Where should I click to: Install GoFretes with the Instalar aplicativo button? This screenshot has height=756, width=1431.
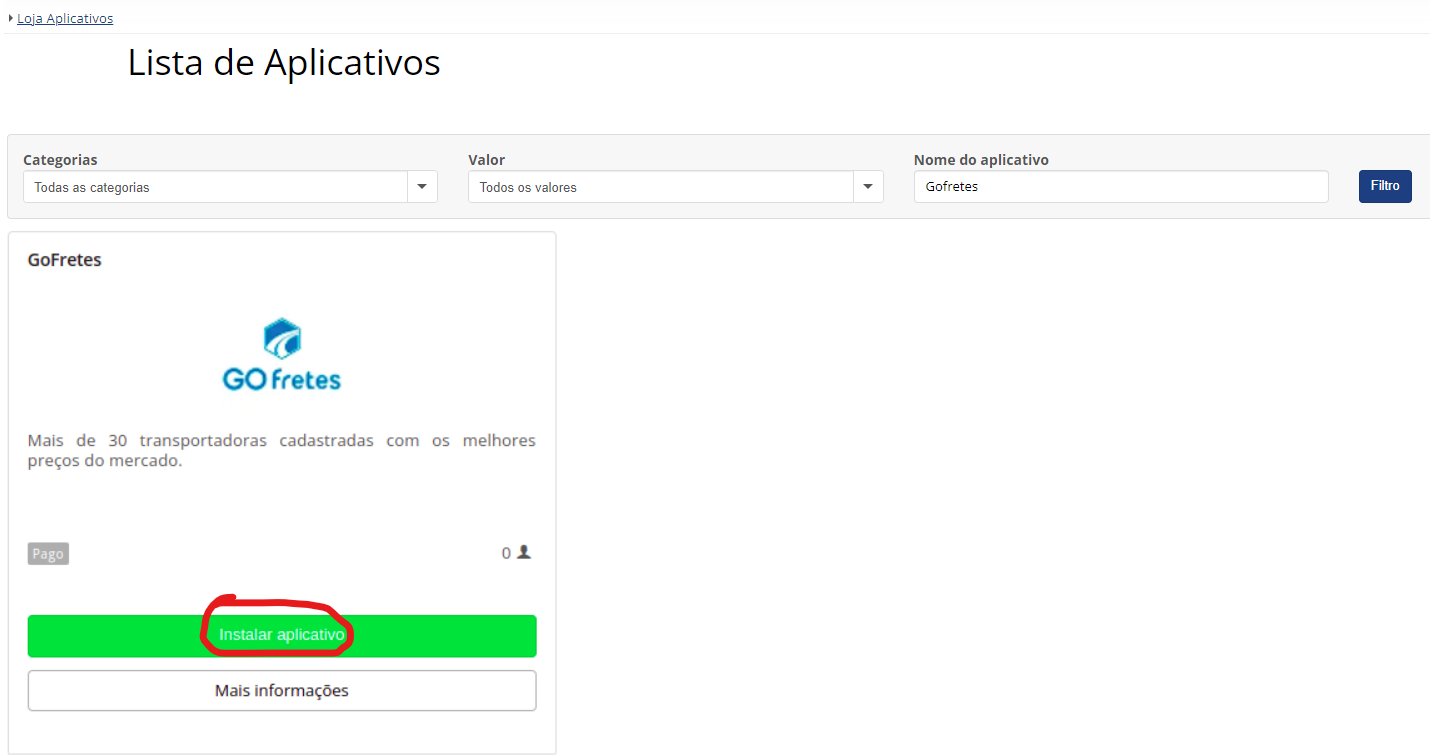pyautogui.click(x=282, y=636)
